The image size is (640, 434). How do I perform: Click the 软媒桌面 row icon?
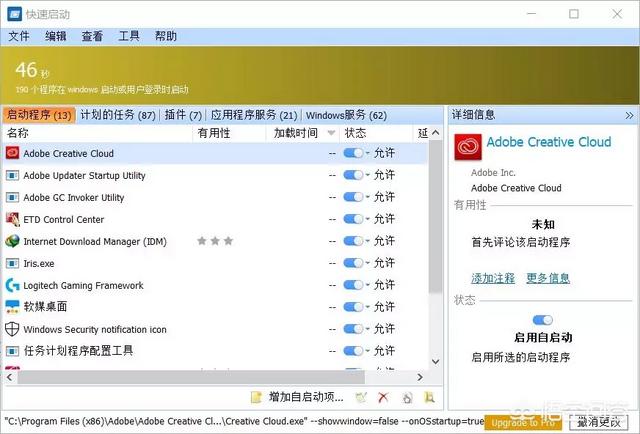[12, 307]
